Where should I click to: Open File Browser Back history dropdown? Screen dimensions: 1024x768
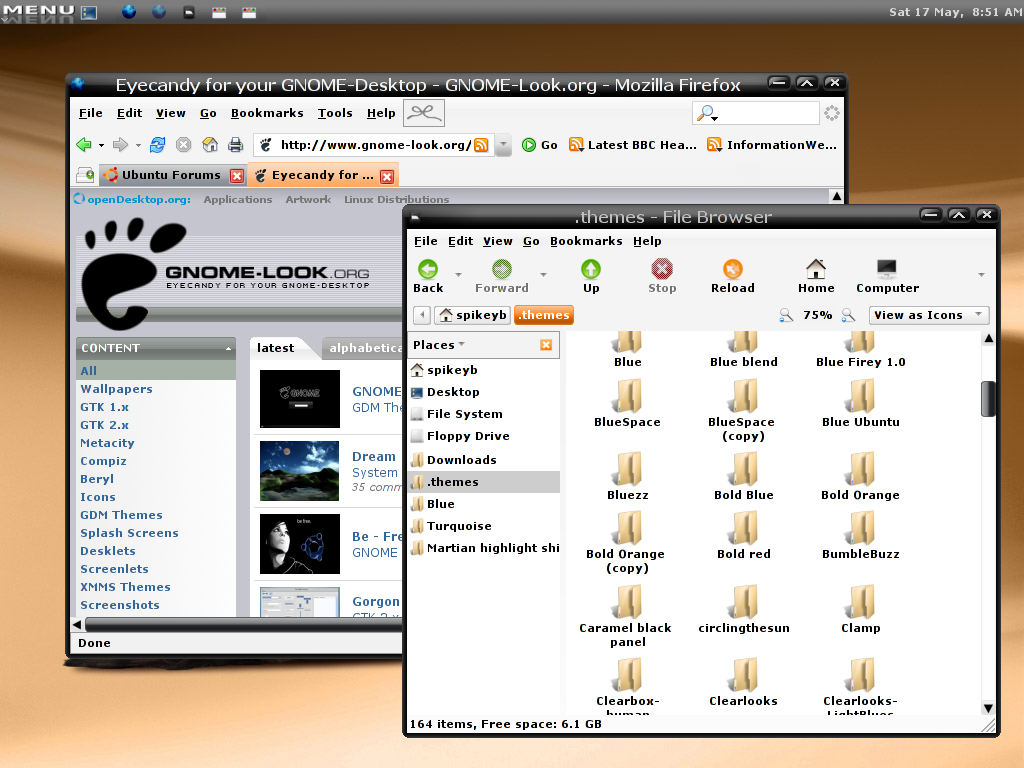coord(458,274)
